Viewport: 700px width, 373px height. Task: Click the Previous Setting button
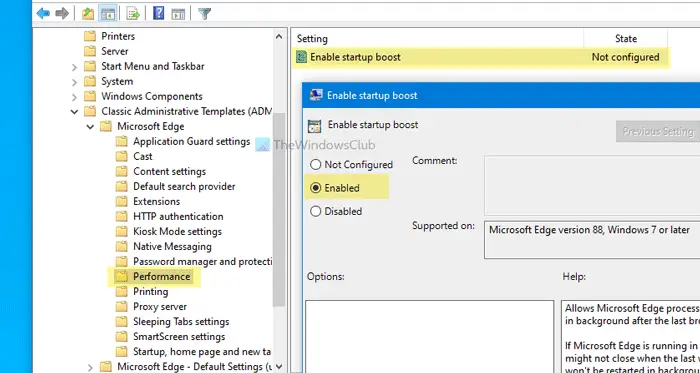[x=658, y=132]
